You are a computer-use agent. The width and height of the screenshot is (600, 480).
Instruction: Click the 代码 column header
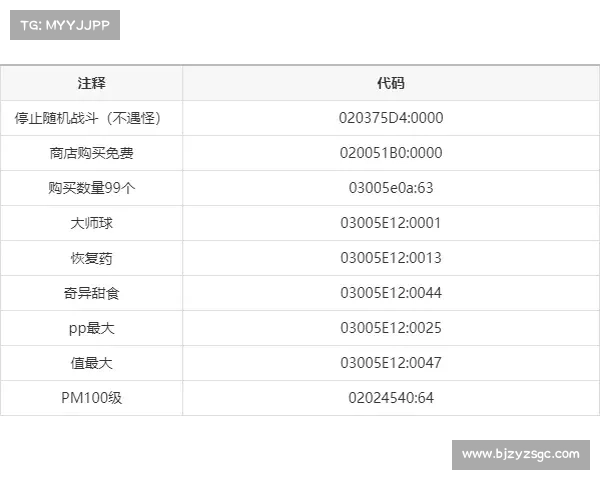[390, 83]
